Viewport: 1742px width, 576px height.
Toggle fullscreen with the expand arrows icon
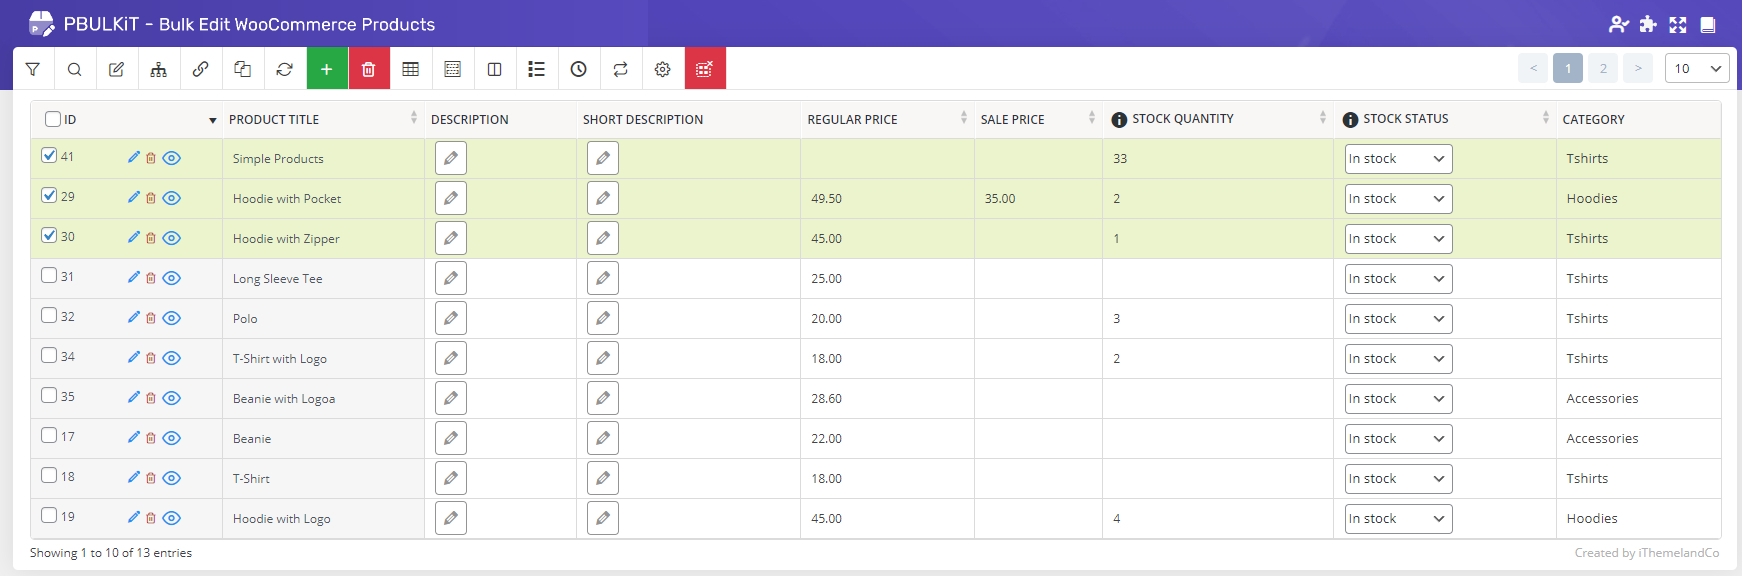[1678, 25]
